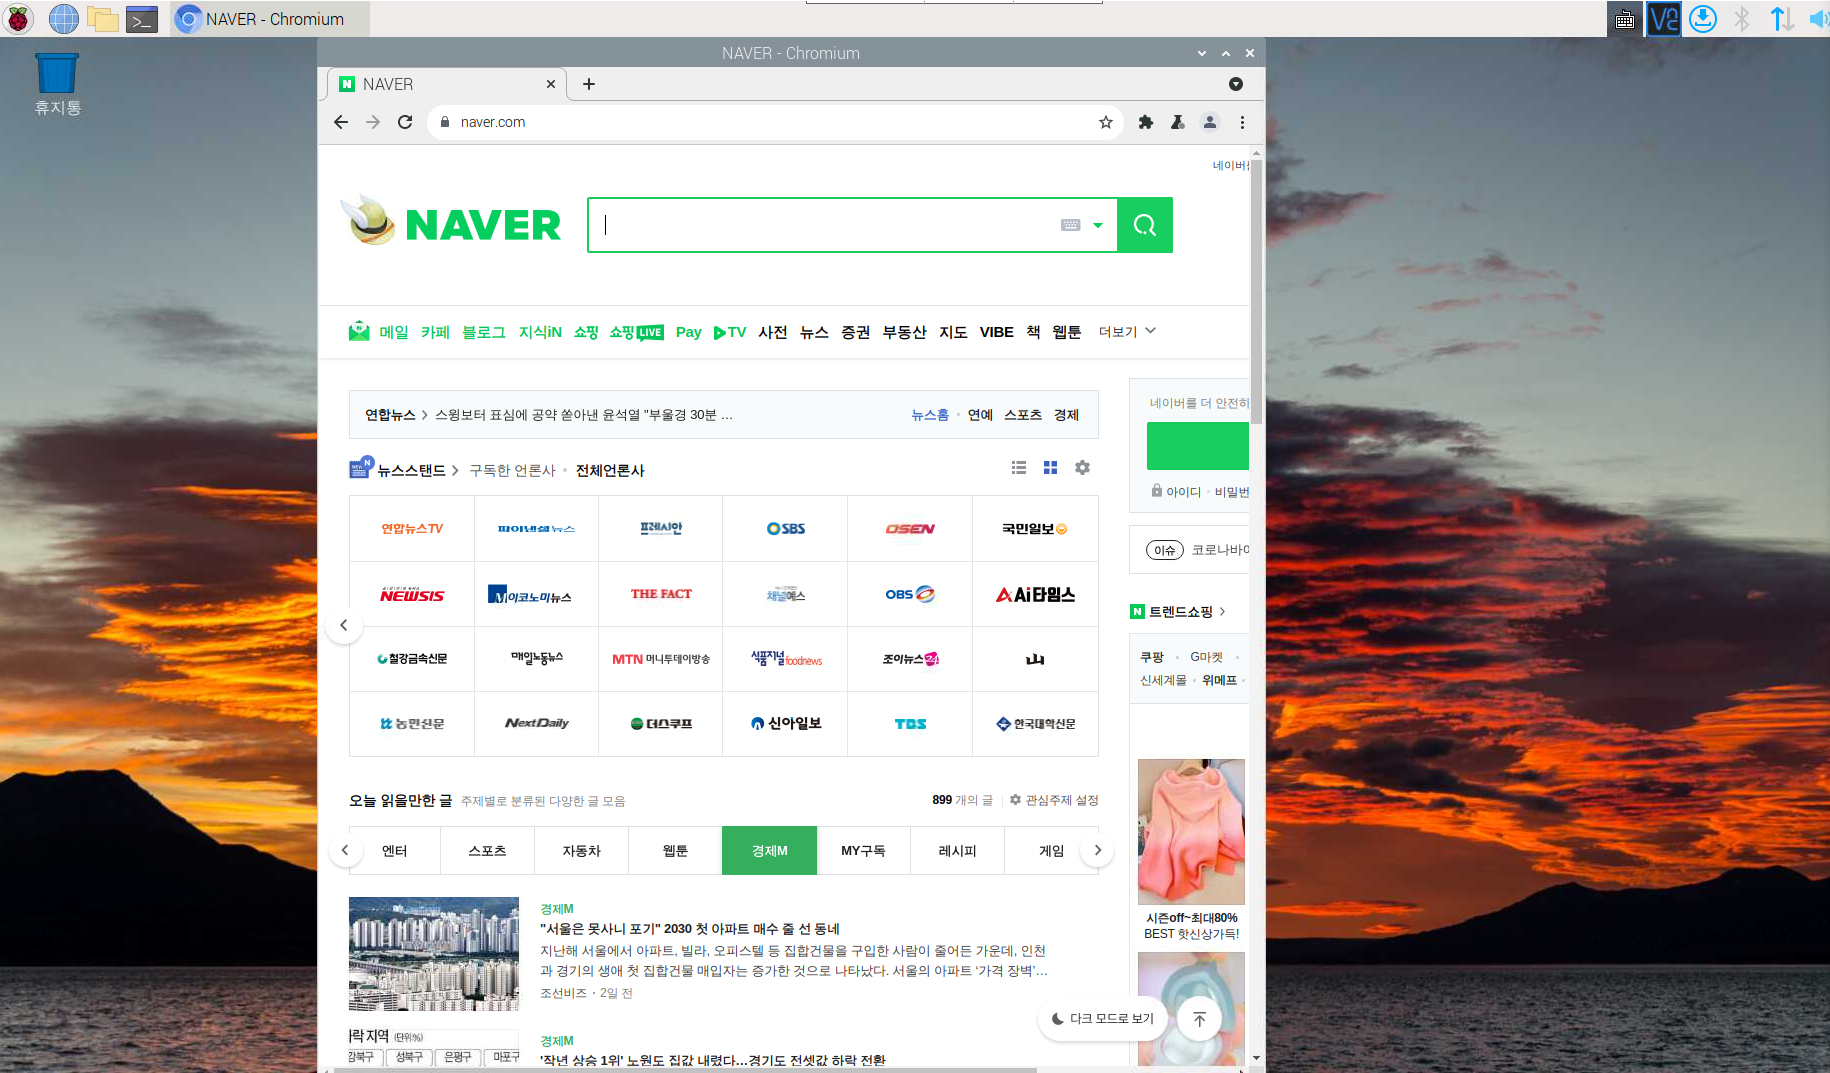Image resolution: width=1830 pixels, height=1073 pixels.
Task: Select the MY구독 topic tab
Action: tap(863, 850)
